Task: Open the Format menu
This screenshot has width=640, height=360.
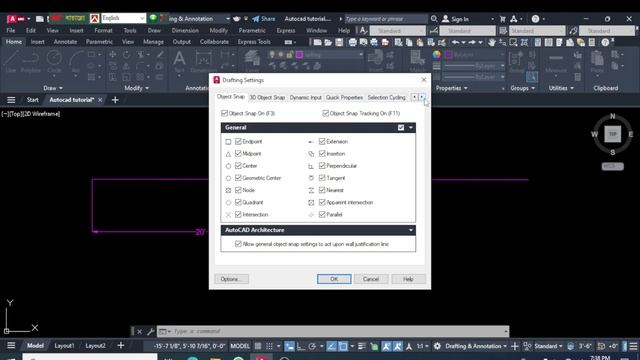Action: (103, 31)
